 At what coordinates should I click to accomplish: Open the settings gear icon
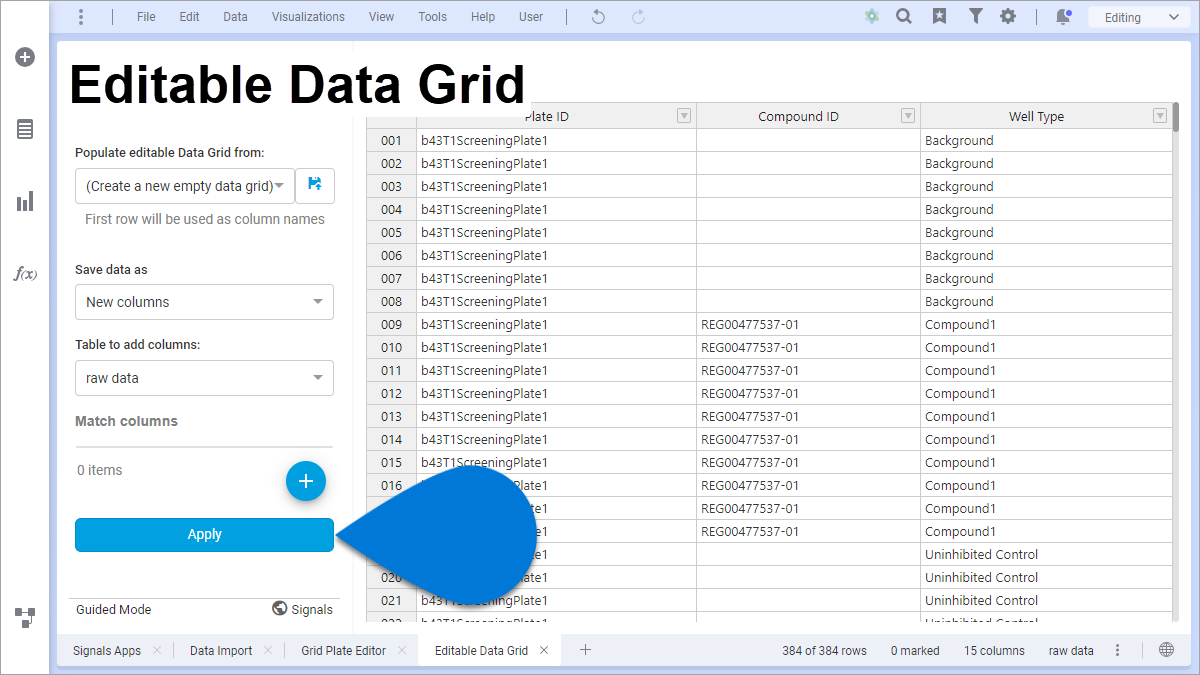click(1008, 17)
